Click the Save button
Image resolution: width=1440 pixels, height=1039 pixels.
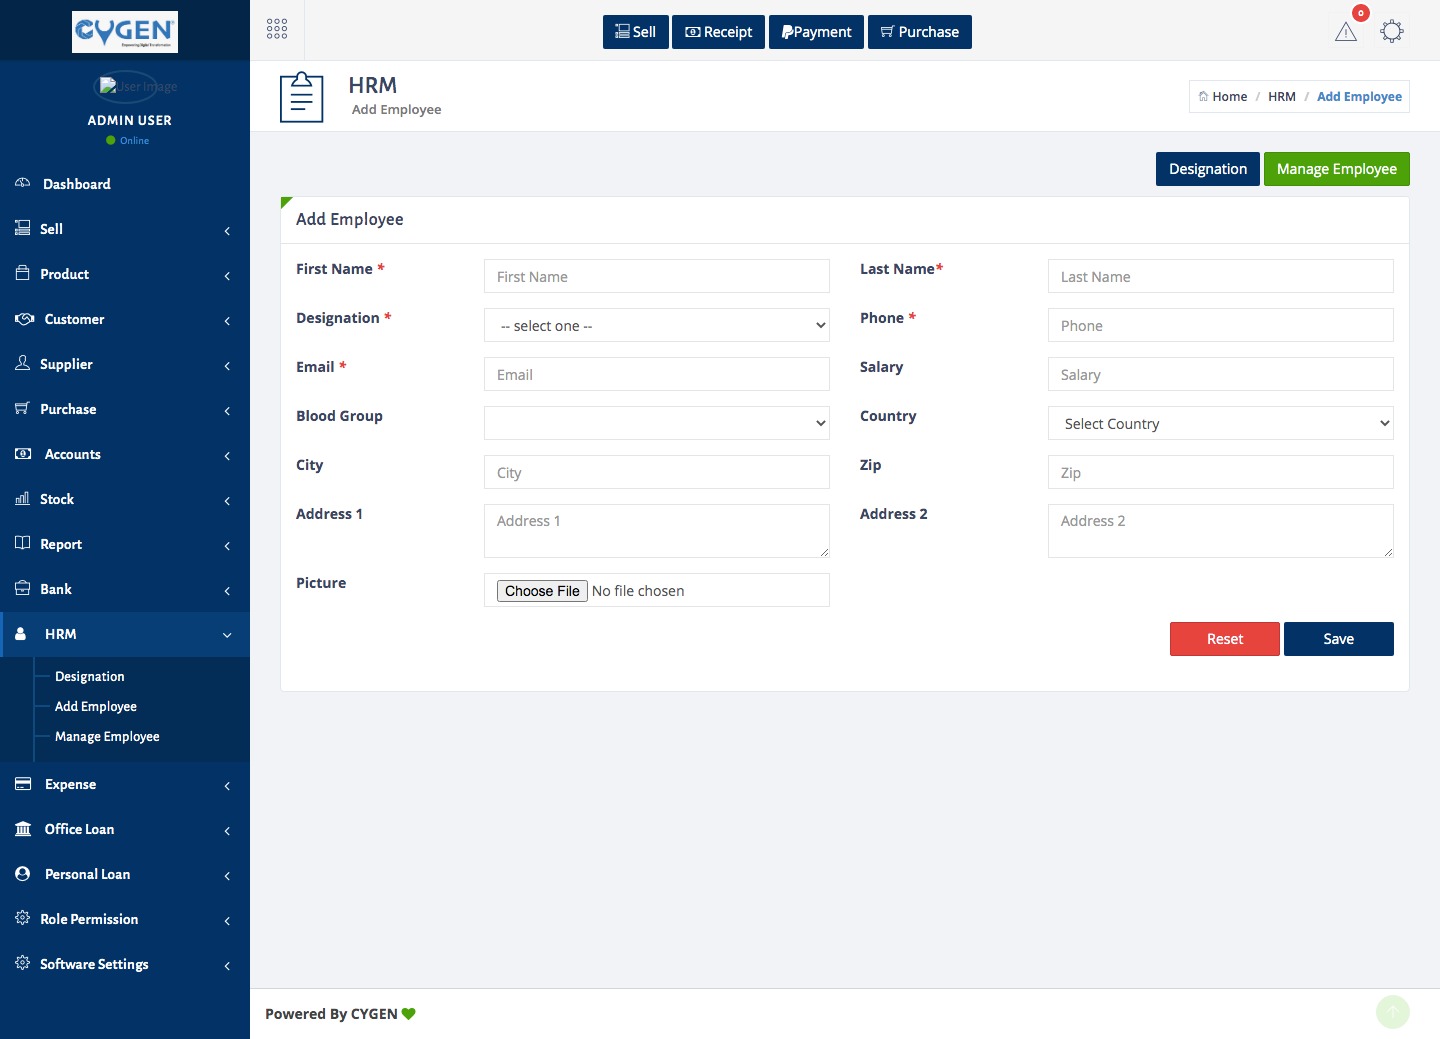1339,639
